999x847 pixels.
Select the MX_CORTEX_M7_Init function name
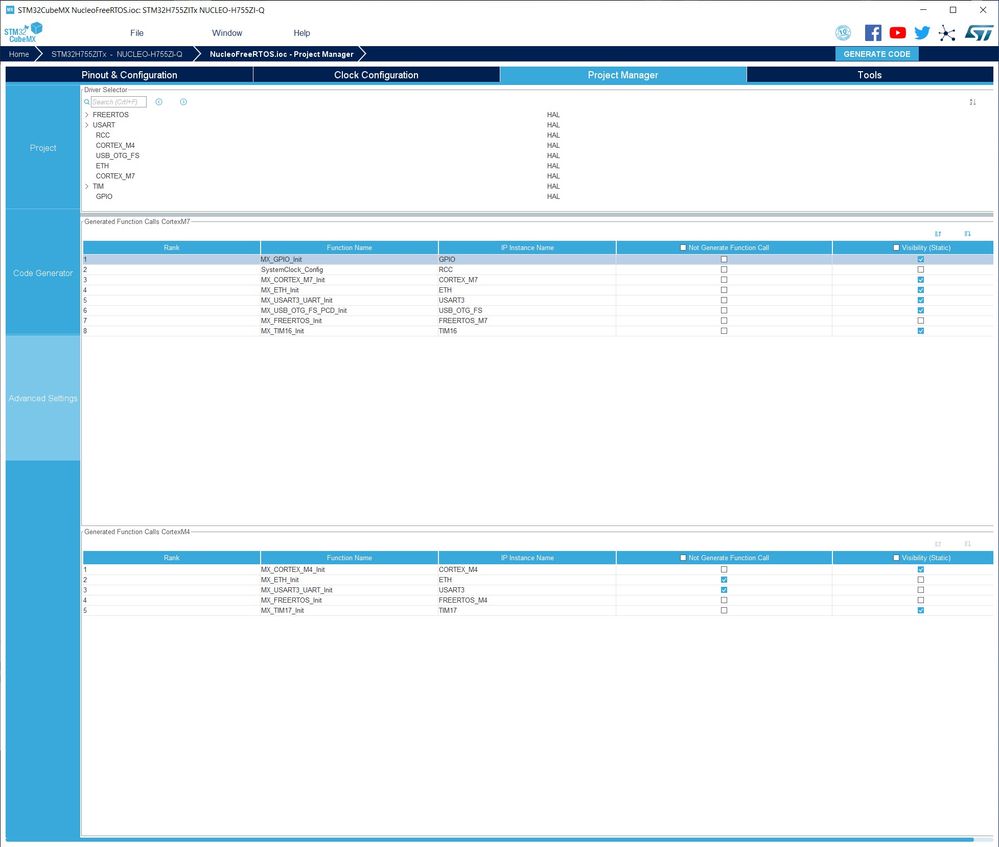[292, 280]
